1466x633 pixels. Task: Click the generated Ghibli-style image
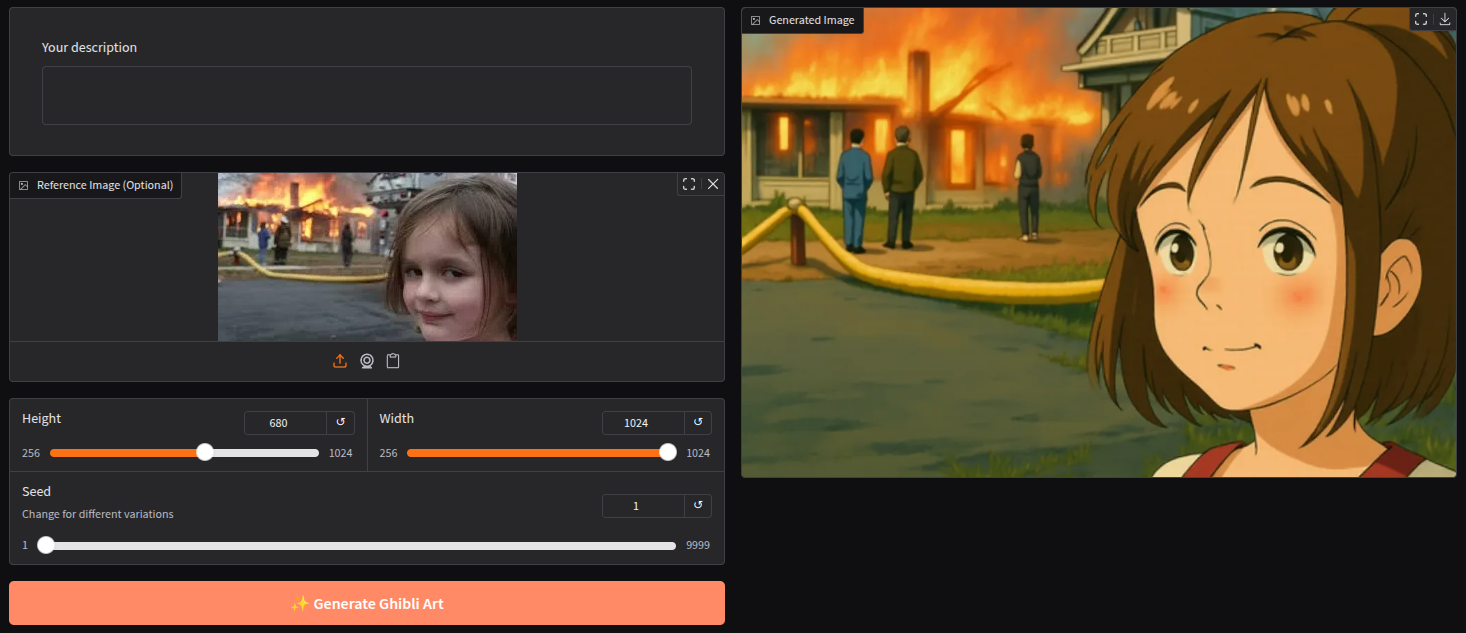coord(1098,243)
